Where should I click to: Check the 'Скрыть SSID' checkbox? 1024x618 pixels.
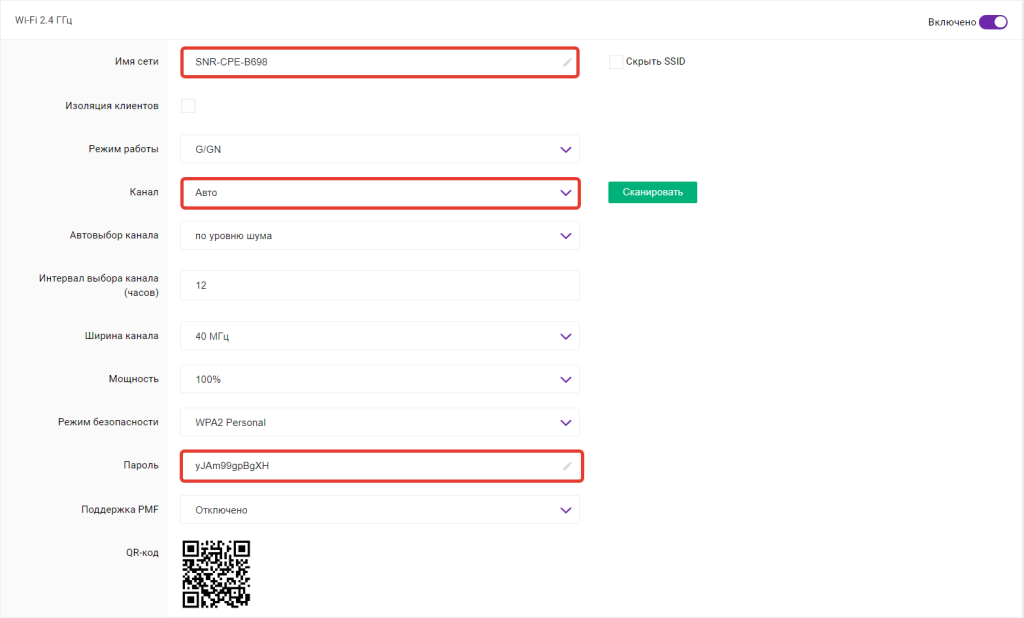click(616, 62)
